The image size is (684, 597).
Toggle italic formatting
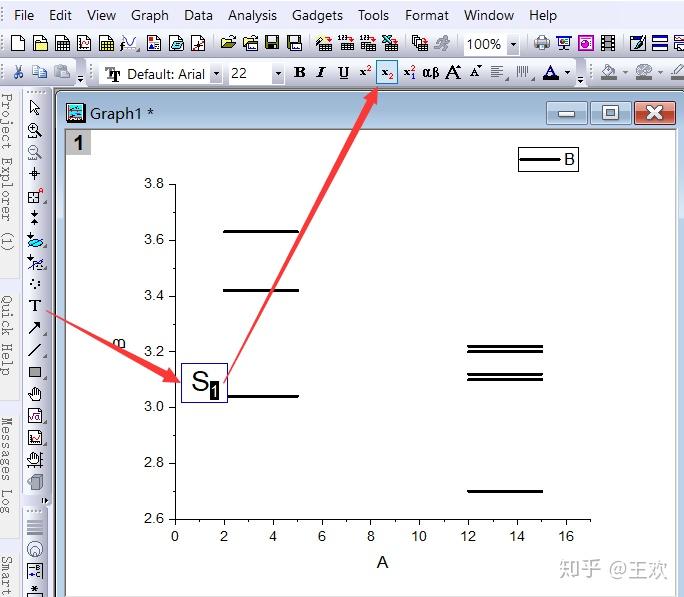(321, 72)
